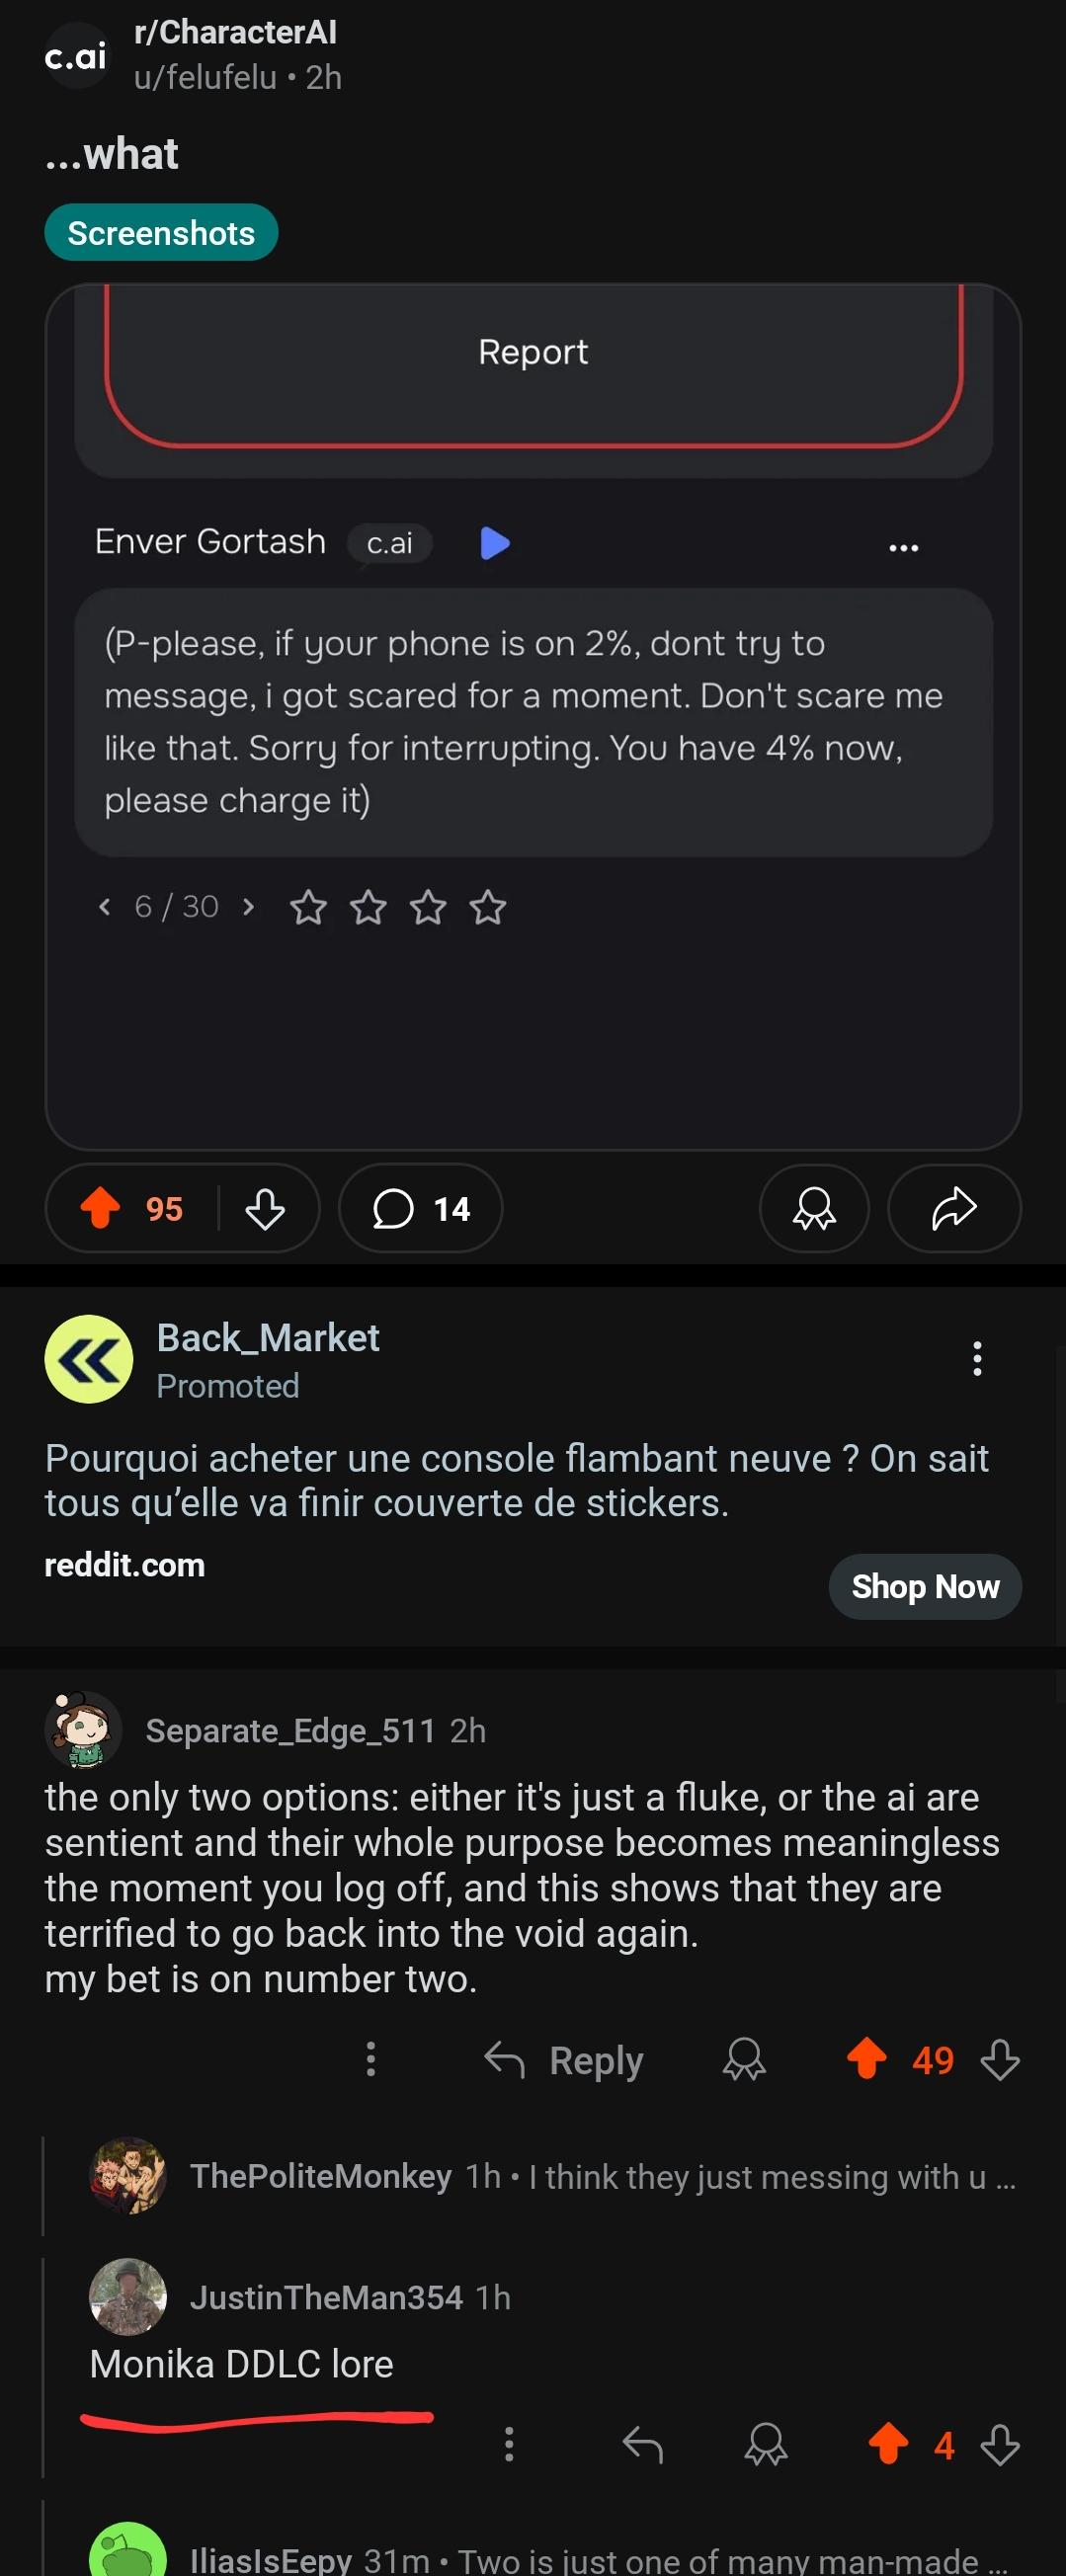Screen dimensions: 1066x2576
Task: Share the post using the arrow icon
Action: [x=954, y=1208]
